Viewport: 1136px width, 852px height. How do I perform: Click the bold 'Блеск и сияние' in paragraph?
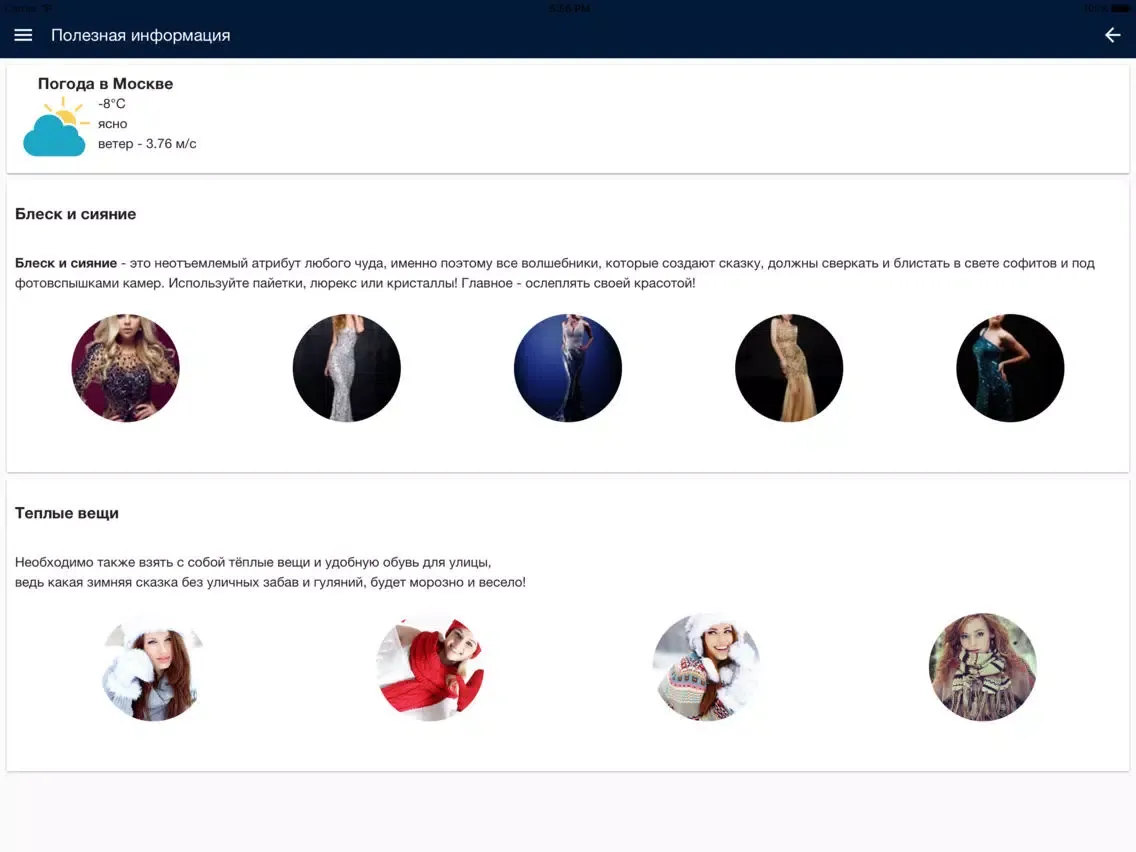66,263
